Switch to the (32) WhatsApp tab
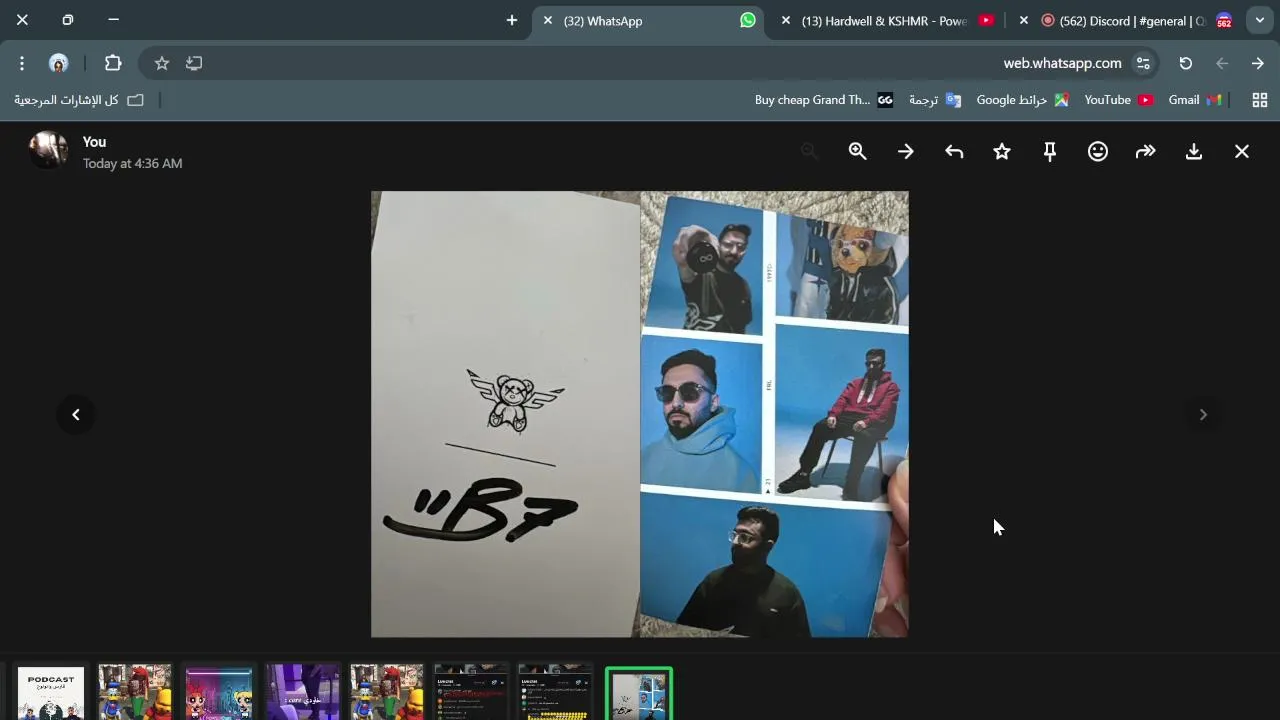Image resolution: width=1280 pixels, height=720 pixels. [x=650, y=20]
